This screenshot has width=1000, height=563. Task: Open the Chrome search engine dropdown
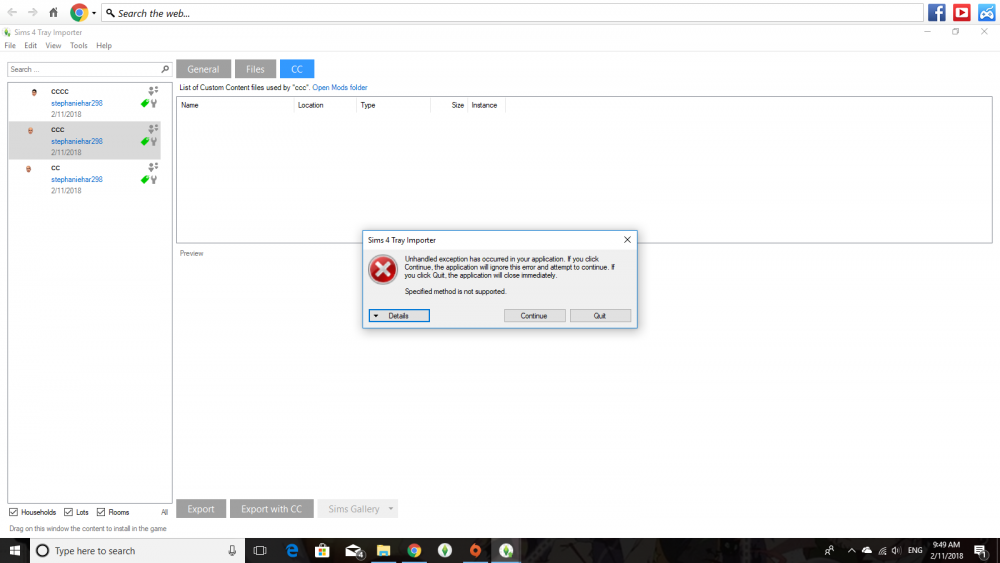coord(94,13)
